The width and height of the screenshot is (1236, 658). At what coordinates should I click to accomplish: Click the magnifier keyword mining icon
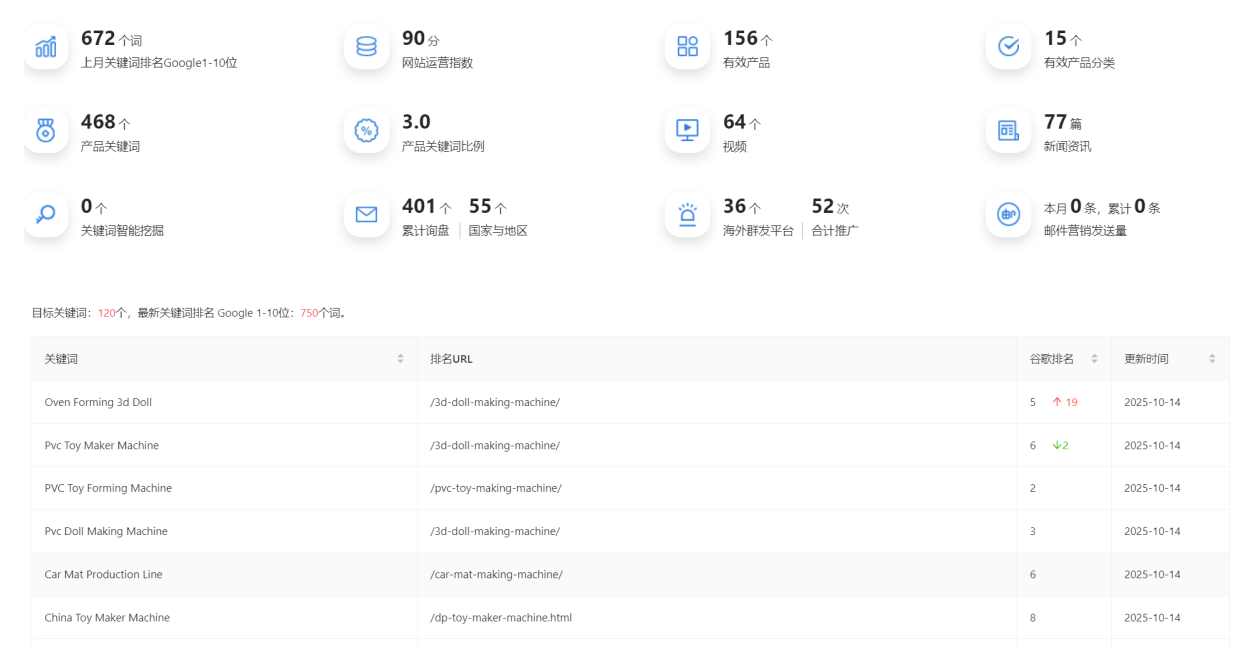click(46, 214)
